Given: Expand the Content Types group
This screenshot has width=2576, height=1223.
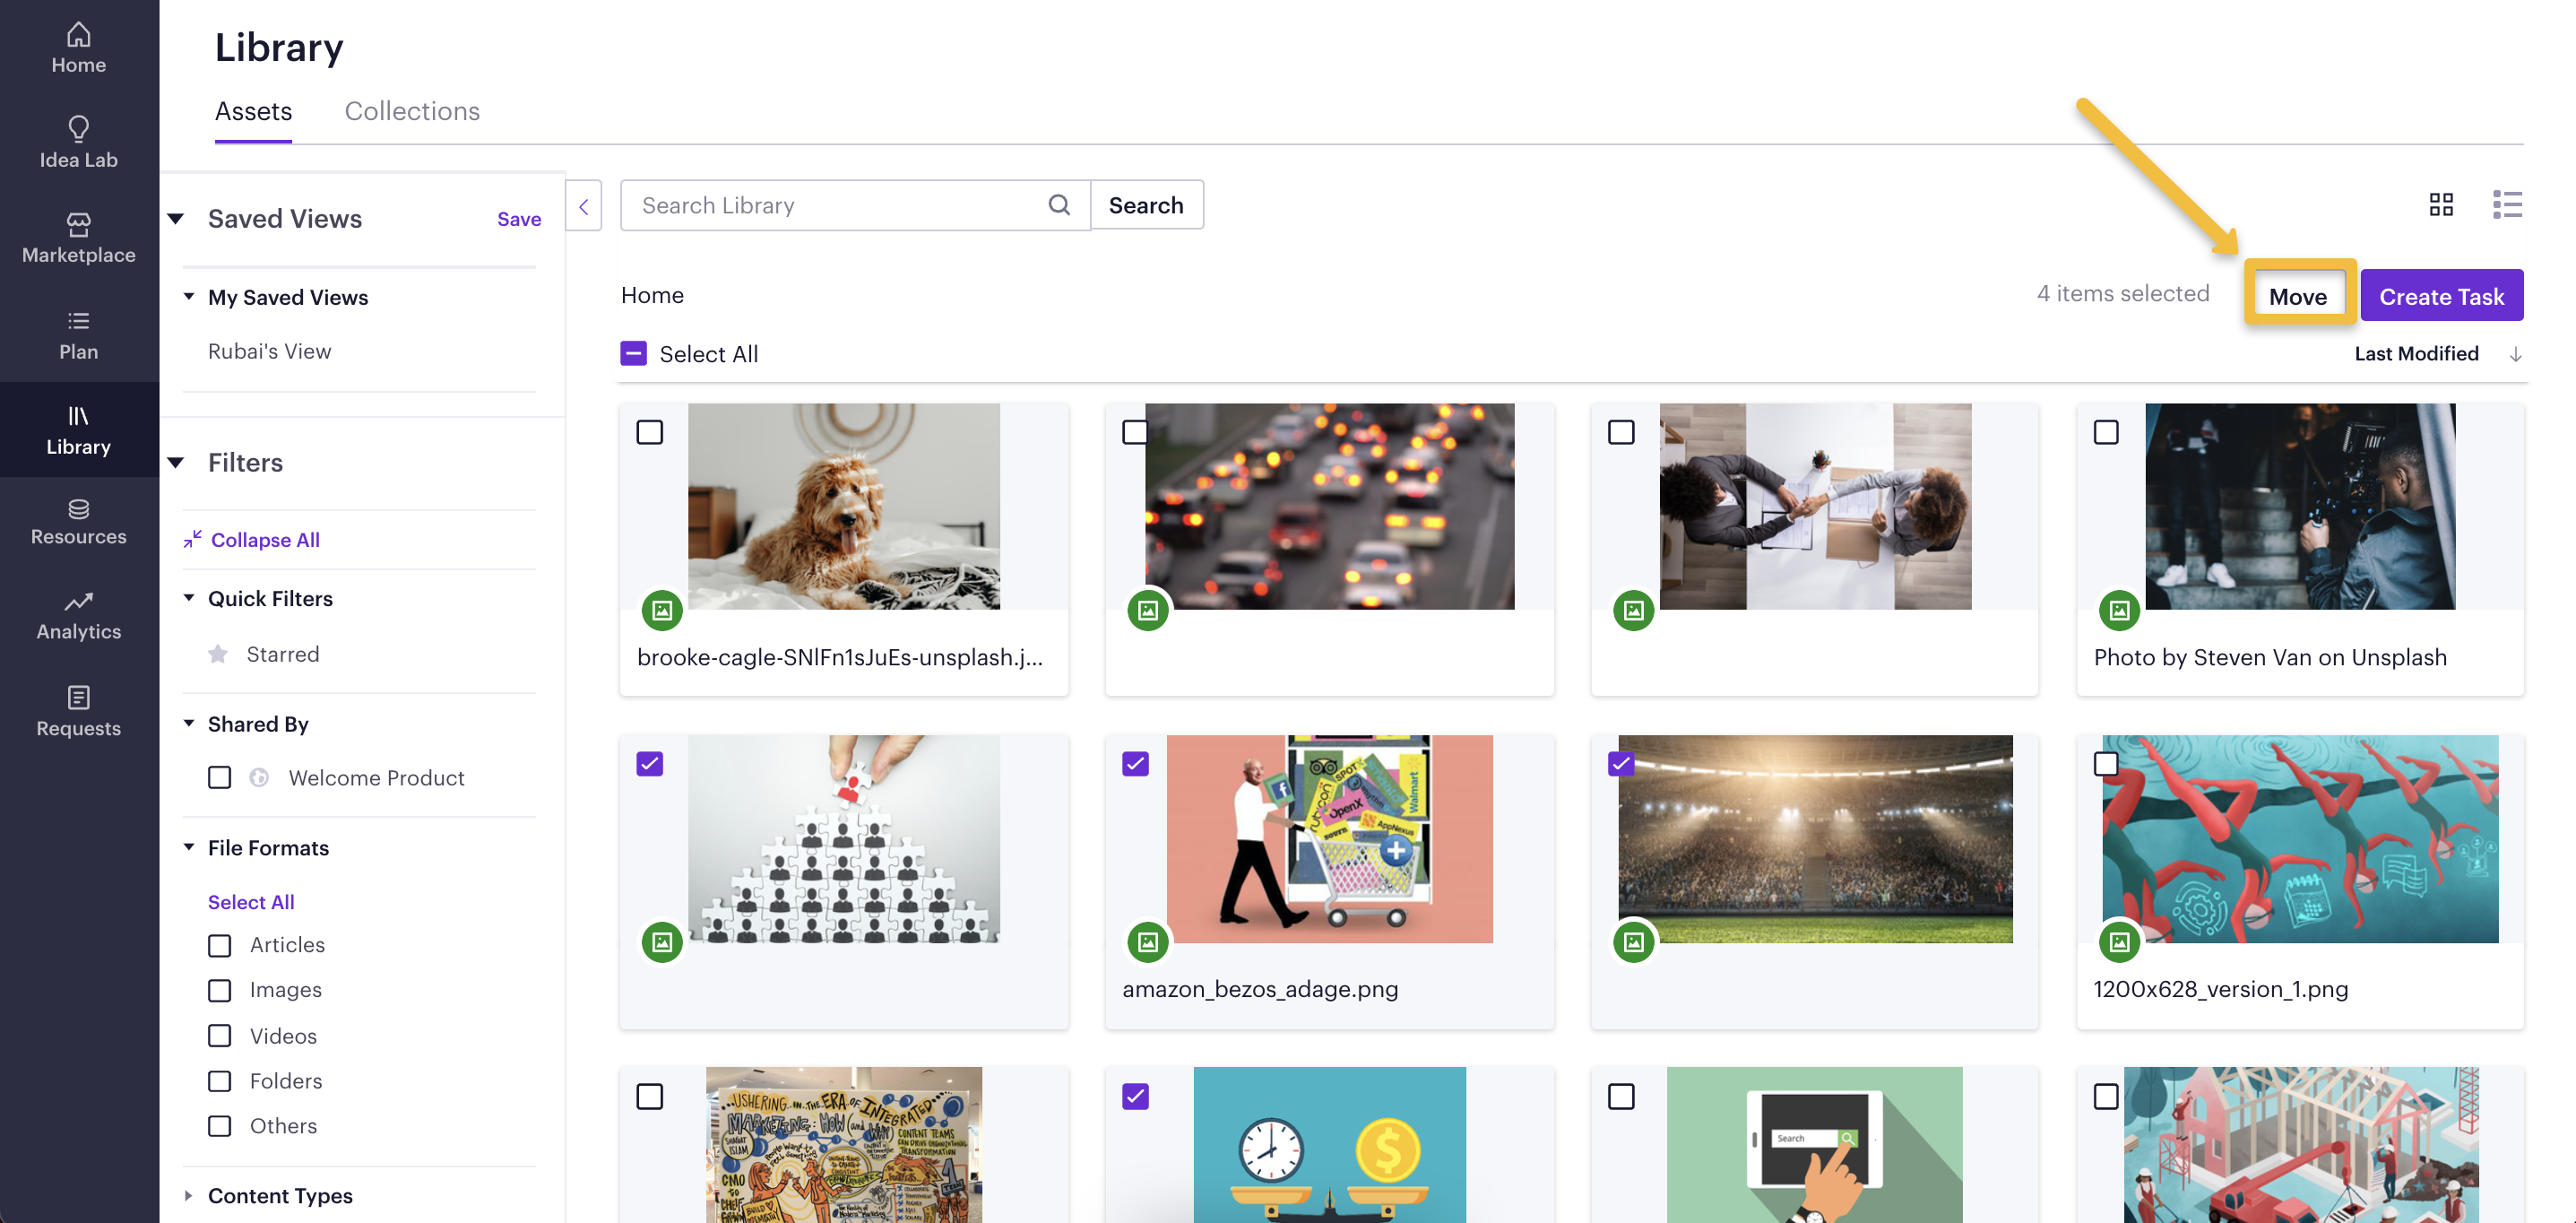Looking at the screenshot, I should coord(189,1195).
